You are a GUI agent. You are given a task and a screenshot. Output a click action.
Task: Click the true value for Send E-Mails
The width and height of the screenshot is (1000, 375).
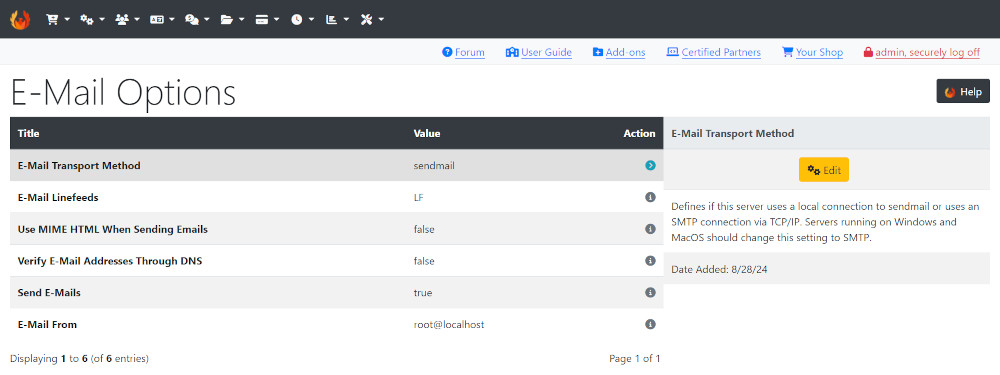point(423,293)
